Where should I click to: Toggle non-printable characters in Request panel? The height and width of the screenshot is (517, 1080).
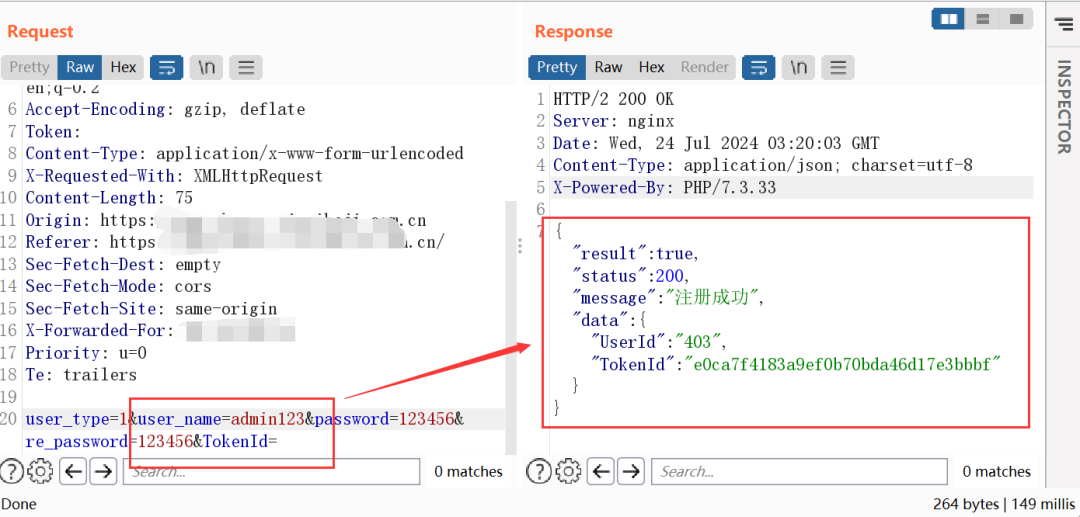[206, 67]
